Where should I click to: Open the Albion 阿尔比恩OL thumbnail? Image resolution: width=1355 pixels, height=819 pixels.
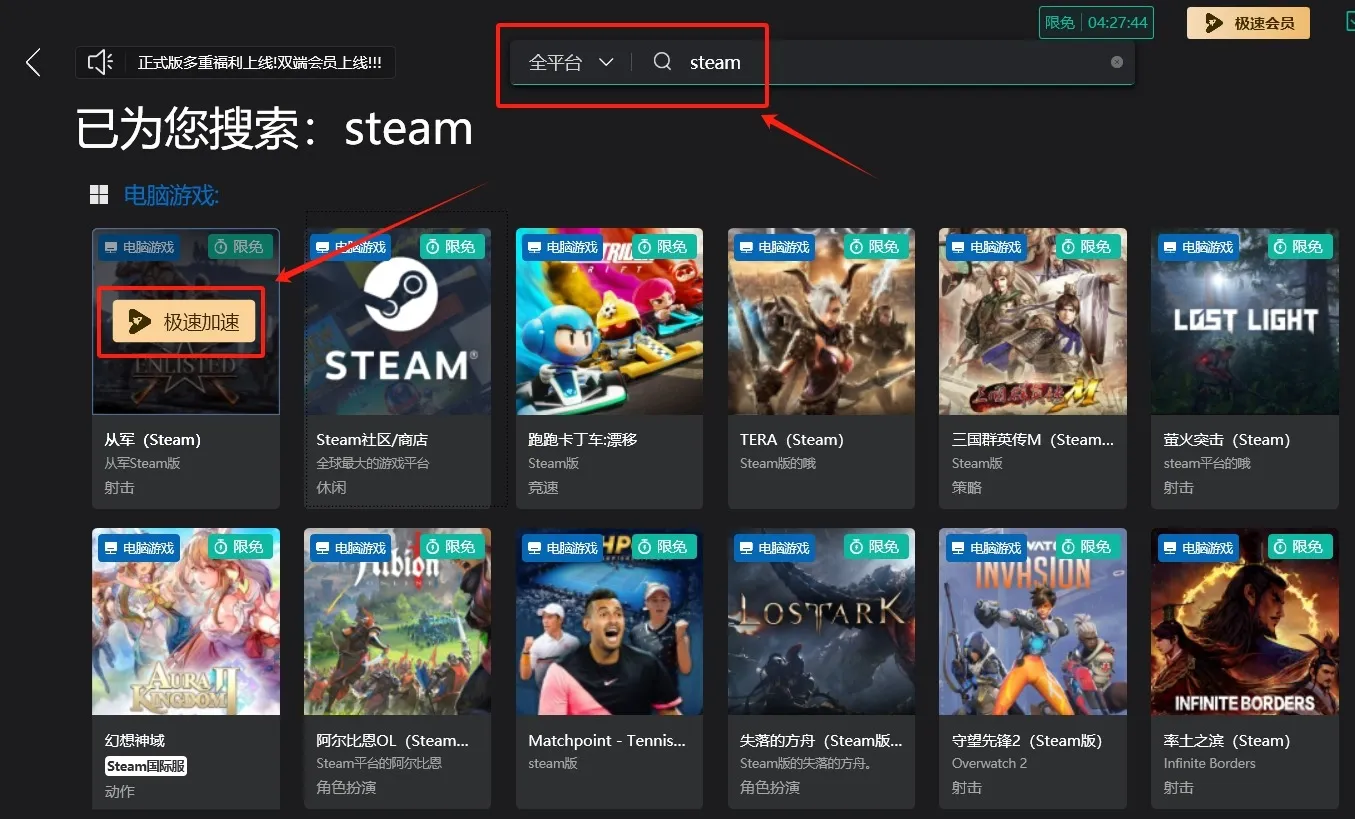pyautogui.click(x=397, y=621)
